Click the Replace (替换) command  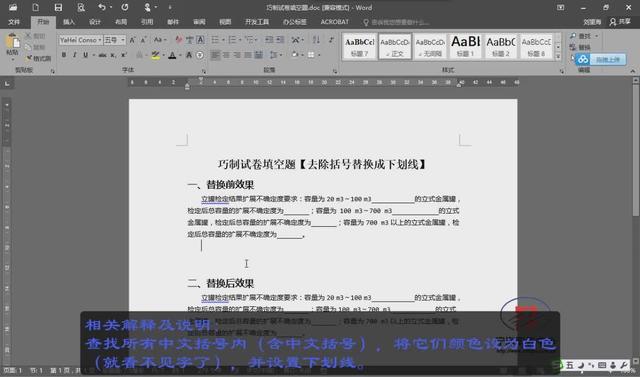(580, 47)
